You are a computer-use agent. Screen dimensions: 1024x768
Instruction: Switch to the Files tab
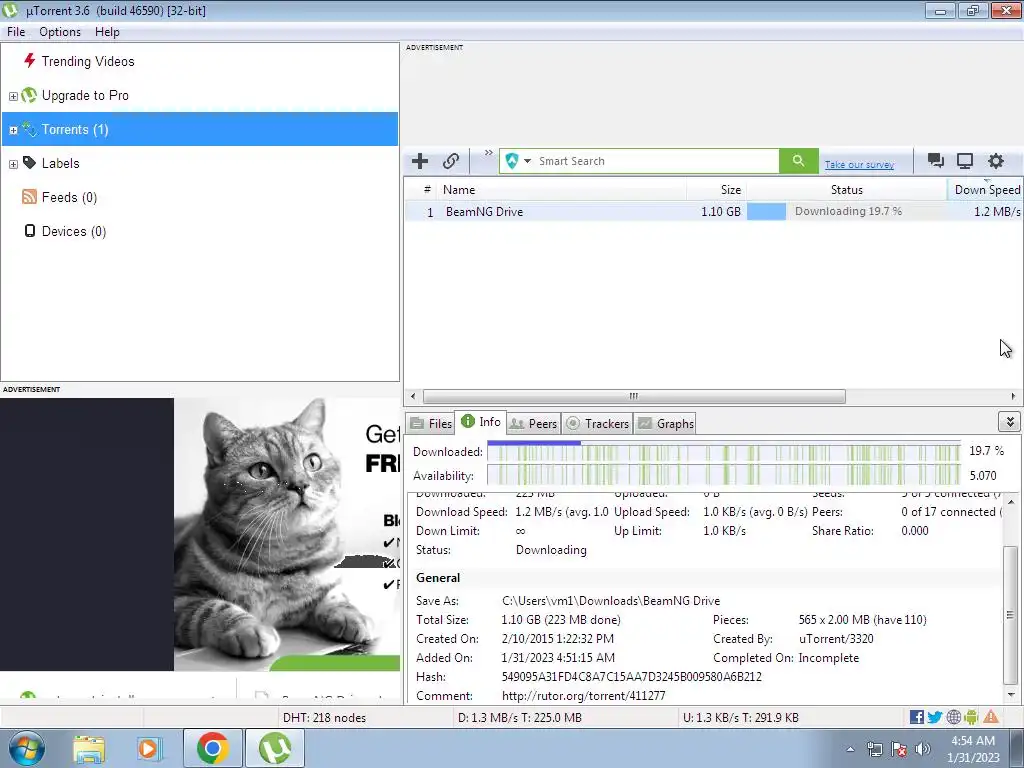tap(431, 423)
